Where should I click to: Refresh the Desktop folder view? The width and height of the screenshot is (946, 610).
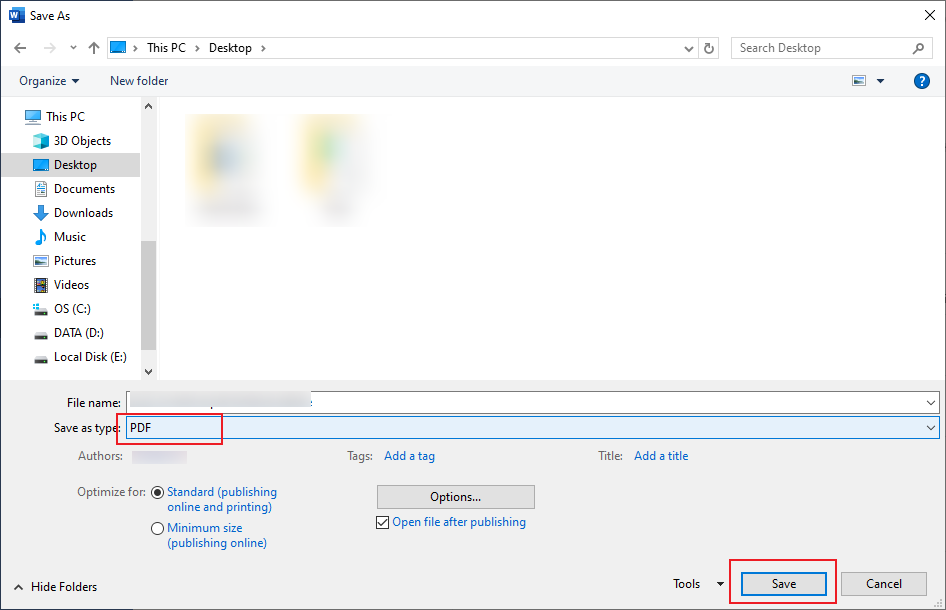click(x=709, y=47)
